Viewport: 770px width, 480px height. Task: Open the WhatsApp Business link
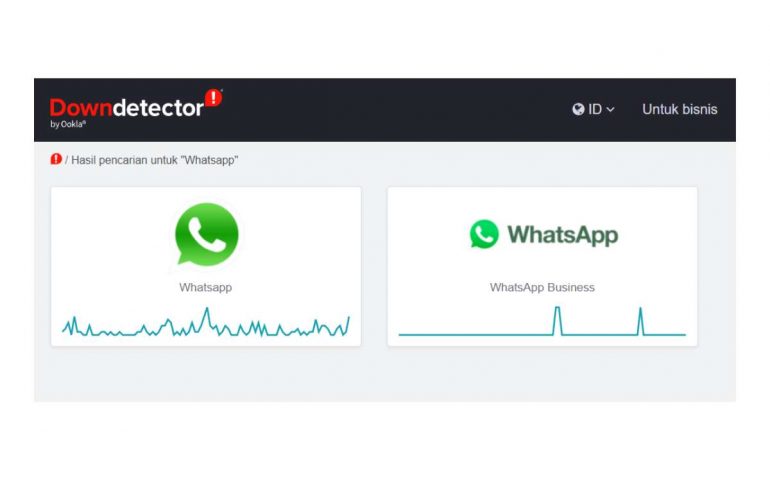point(542,287)
